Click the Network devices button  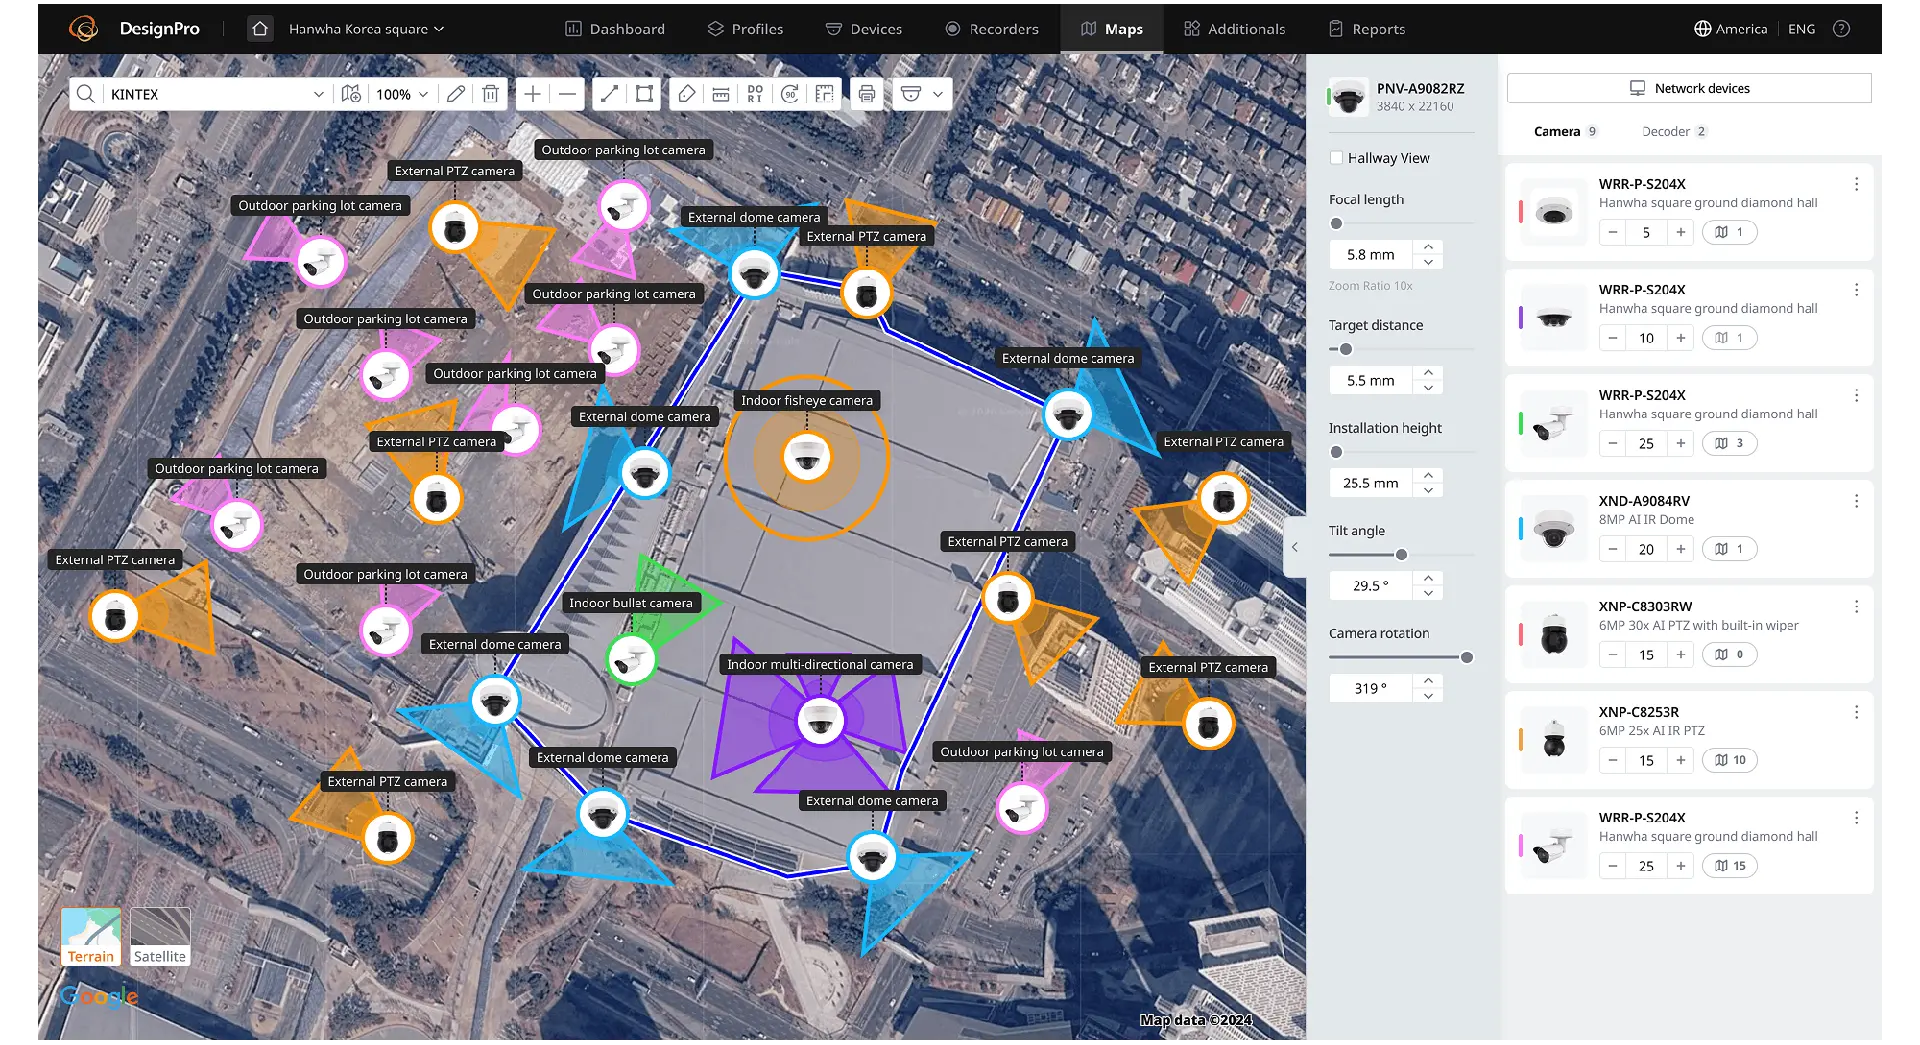click(x=1689, y=88)
